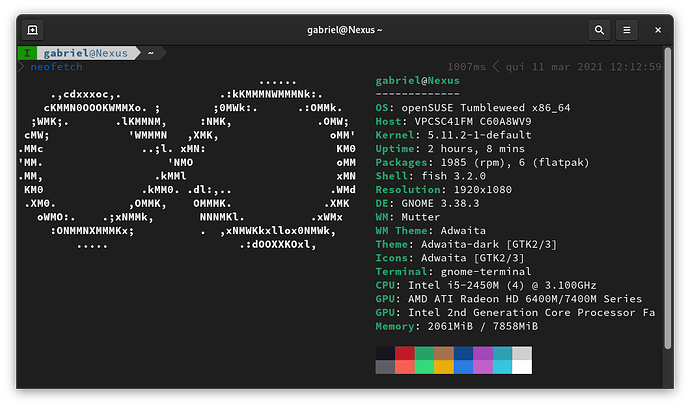Click the WM Theme: Adwaita line
Image resolution: width=690 pixels, height=407 pixels.
[x=431, y=231]
